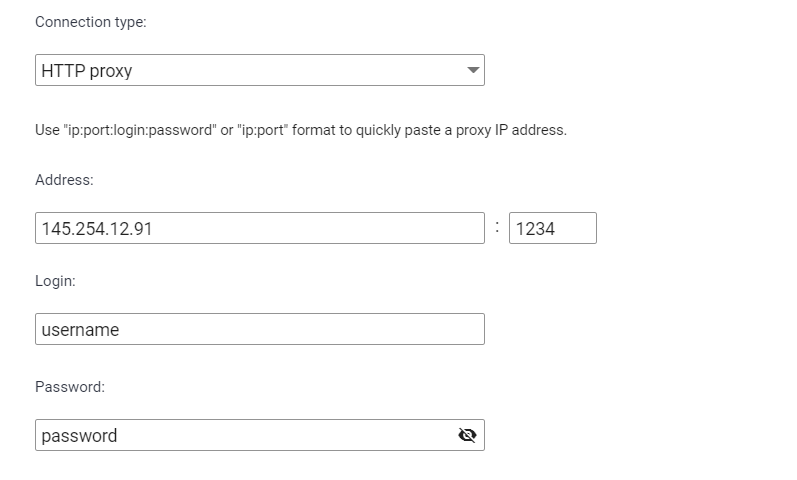Click the Address label
The height and width of the screenshot is (480, 797).
tap(64, 180)
